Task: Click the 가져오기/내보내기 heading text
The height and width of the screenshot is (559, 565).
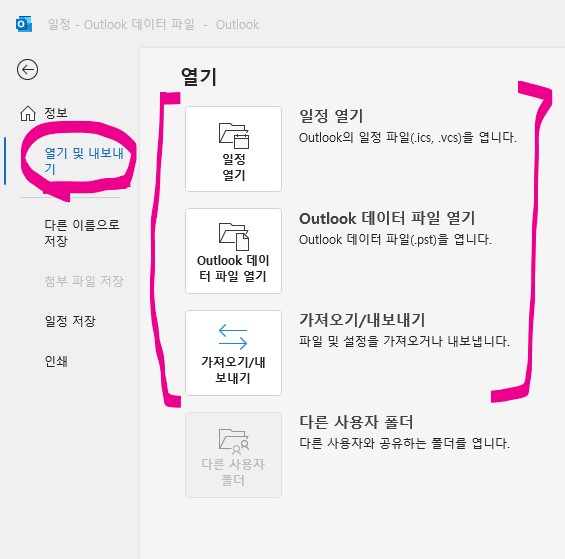Action: pyautogui.click(x=362, y=320)
